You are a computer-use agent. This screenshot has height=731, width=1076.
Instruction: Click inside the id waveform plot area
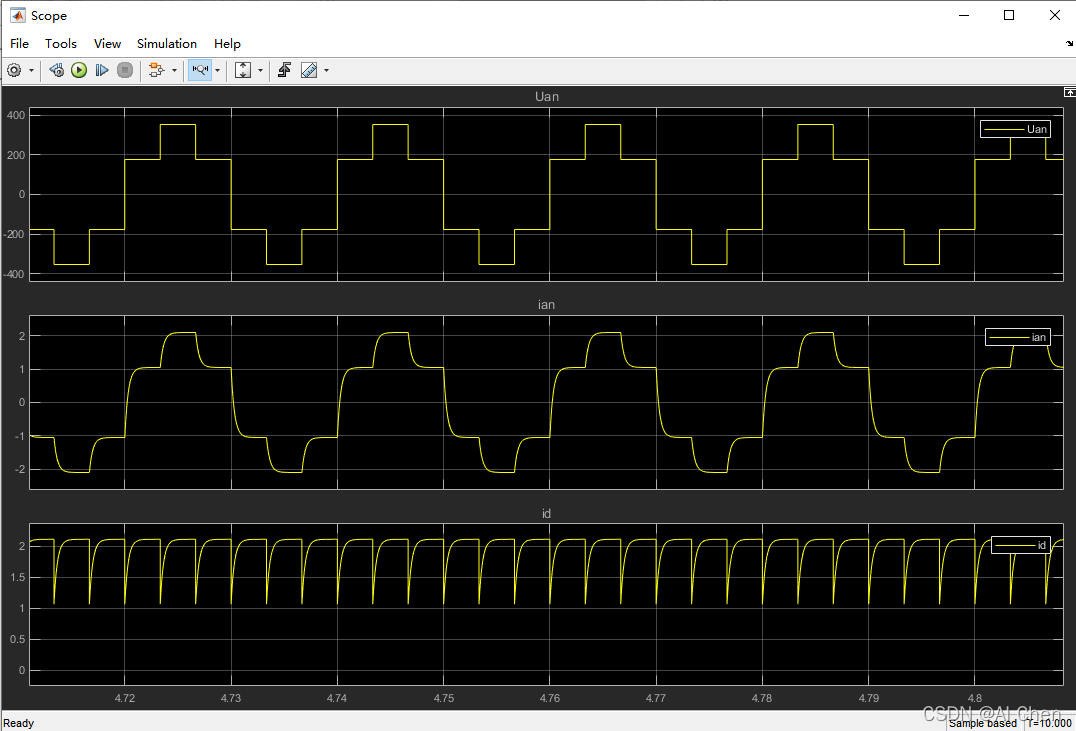pos(546,605)
